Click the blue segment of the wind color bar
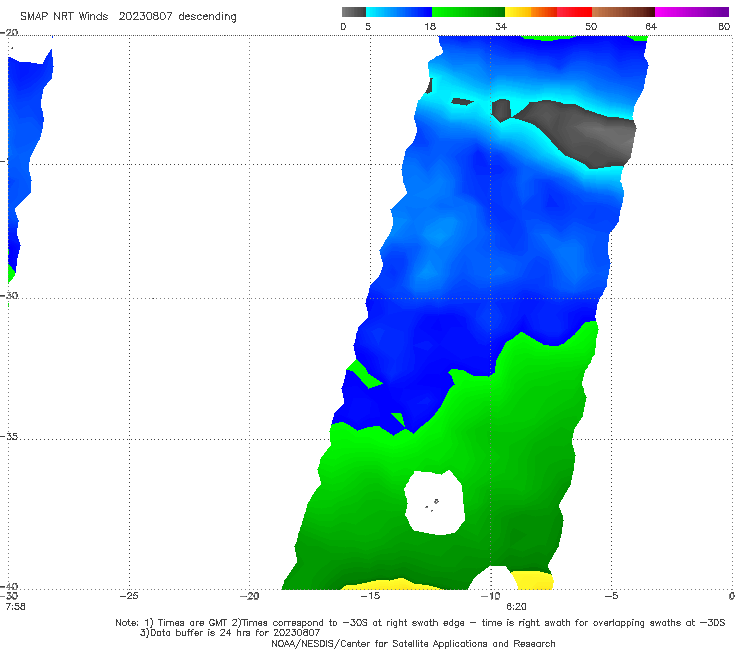 click(x=399, y=12)
